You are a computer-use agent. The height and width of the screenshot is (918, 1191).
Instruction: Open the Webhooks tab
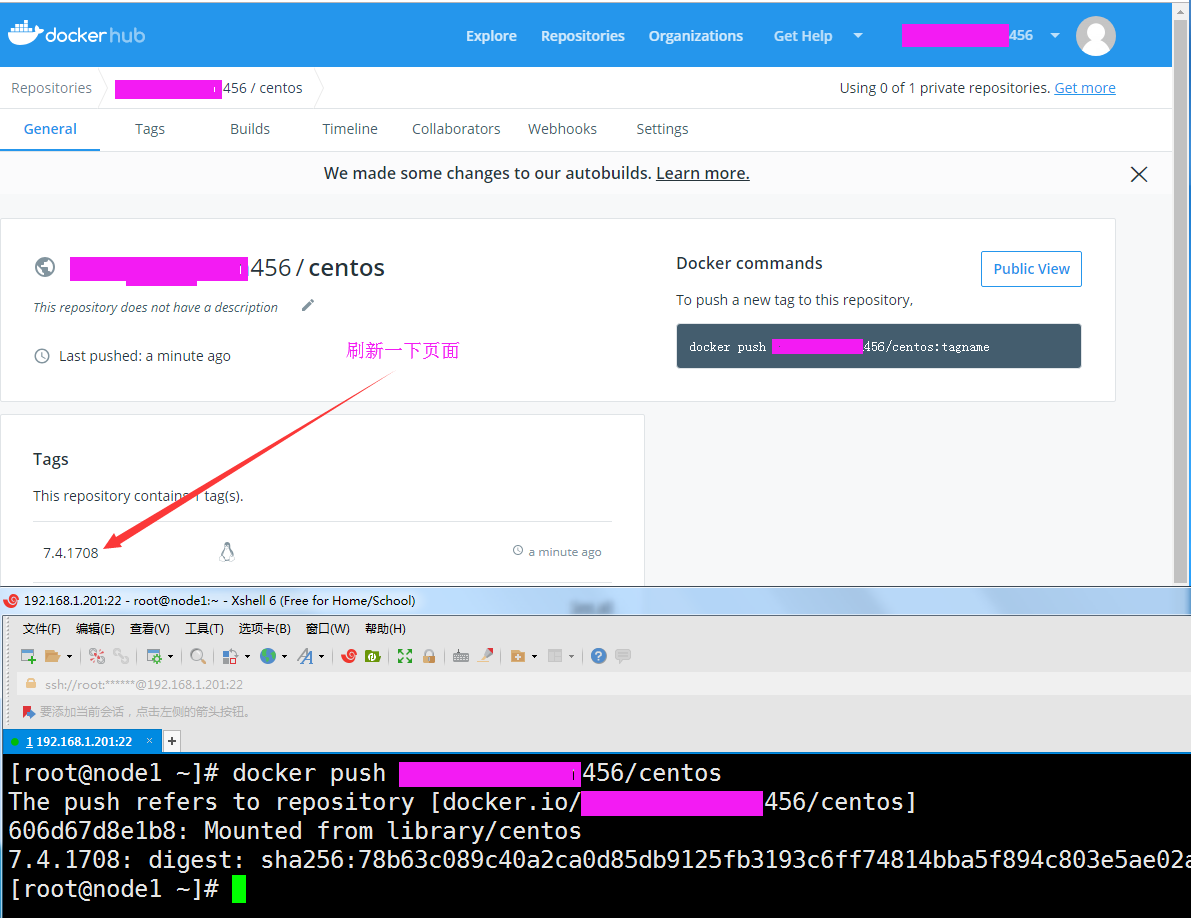tap(562, 129)
